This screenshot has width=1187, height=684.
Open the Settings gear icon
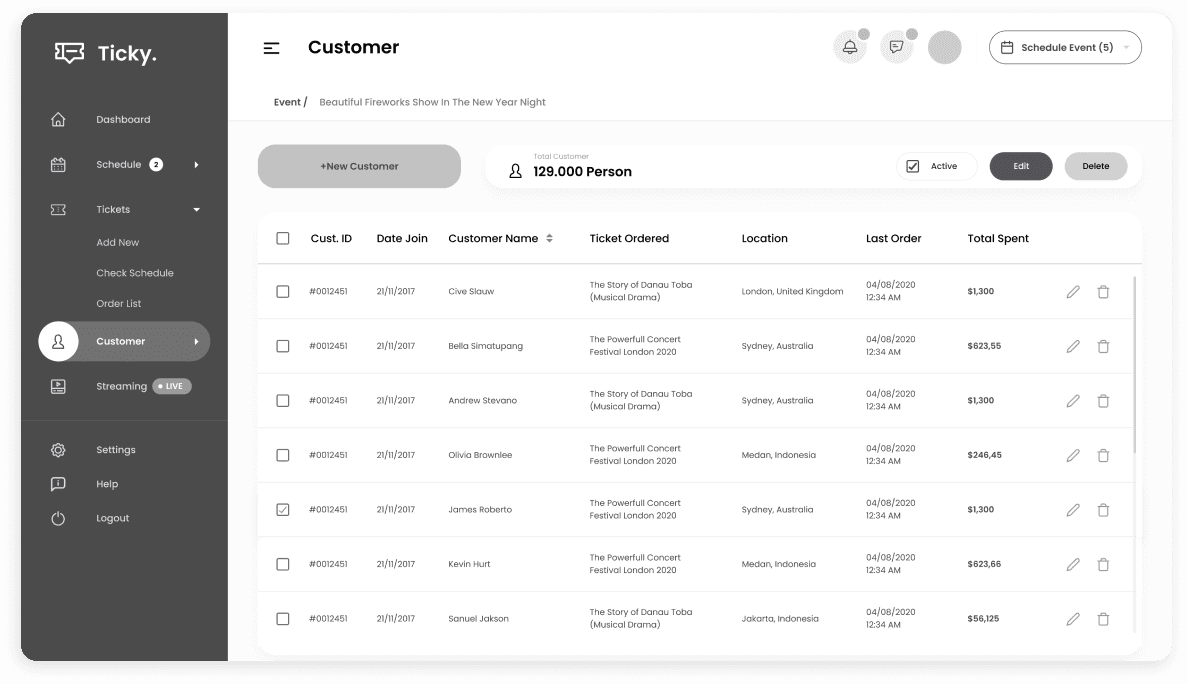click(58, 449)
